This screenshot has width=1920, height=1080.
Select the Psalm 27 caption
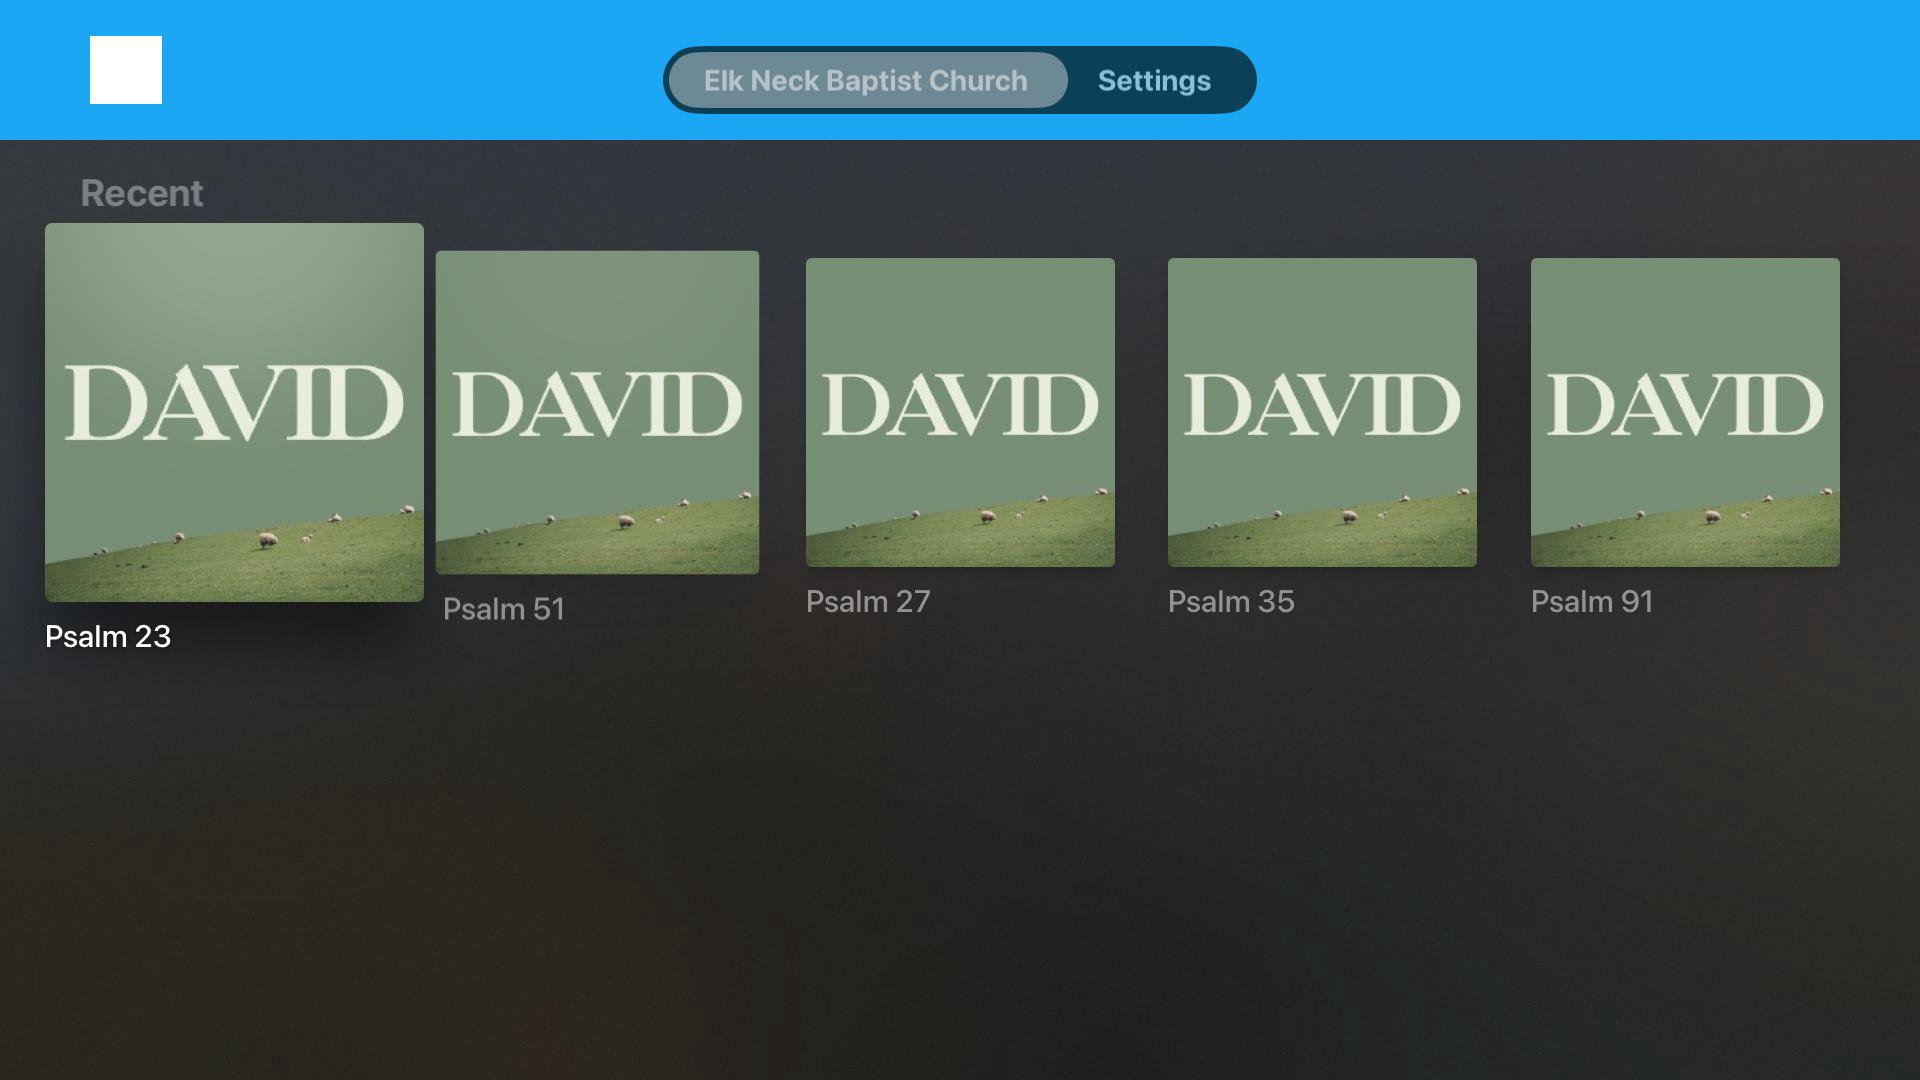pos(868,601)
